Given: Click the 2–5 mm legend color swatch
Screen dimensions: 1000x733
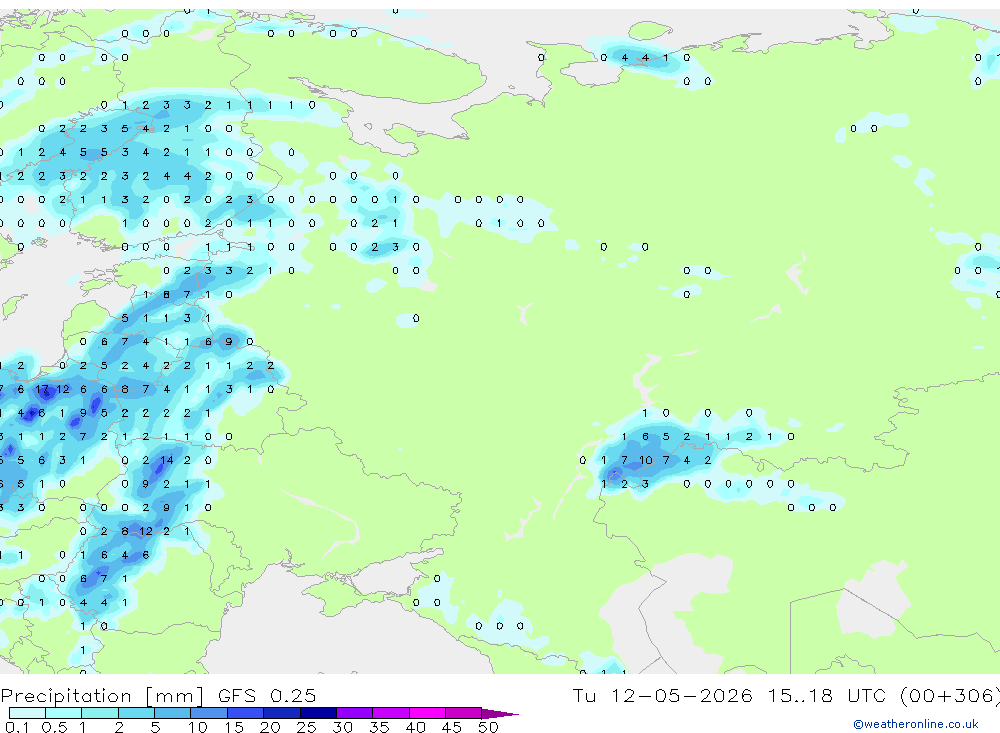Looking at the screenshot, I should (x=136, y=713).
